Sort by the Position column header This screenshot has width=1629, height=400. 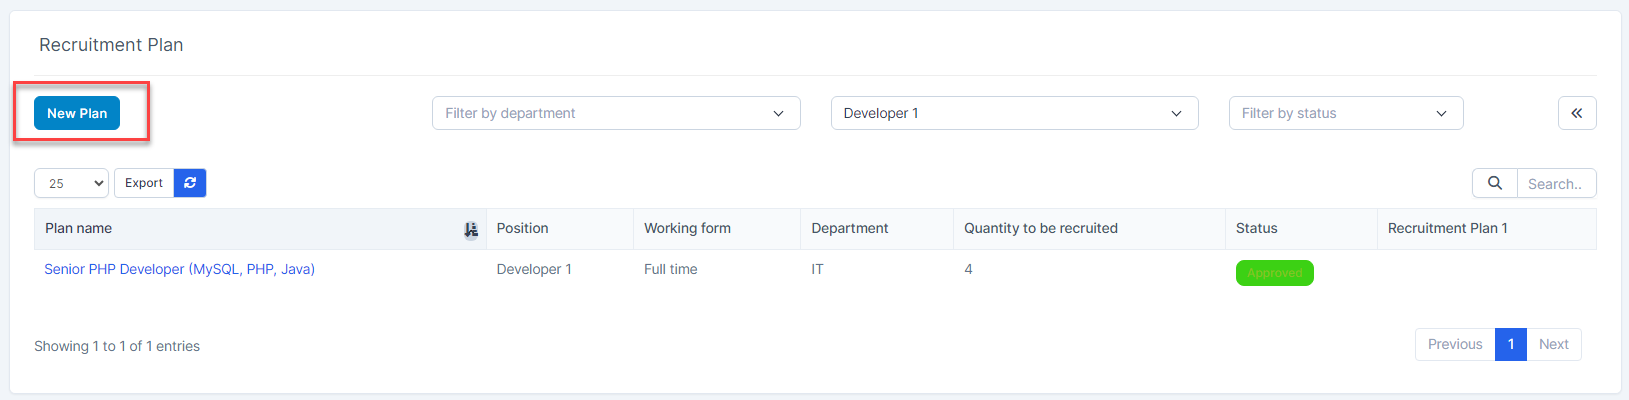pyautogui.click(x=522, y=228)
